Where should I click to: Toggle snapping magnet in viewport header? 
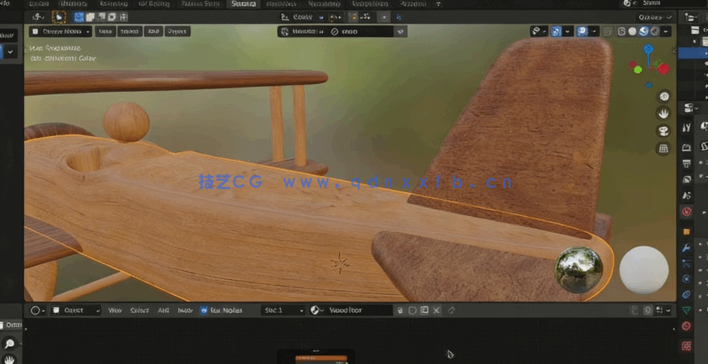(354, 17)
